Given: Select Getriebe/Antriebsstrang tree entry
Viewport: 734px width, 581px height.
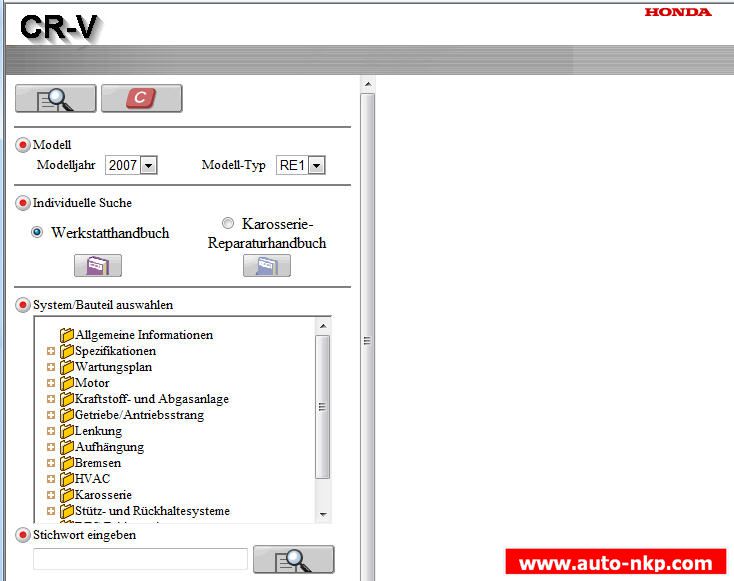Looking at the screenshot, I should (x=139, y=415).
